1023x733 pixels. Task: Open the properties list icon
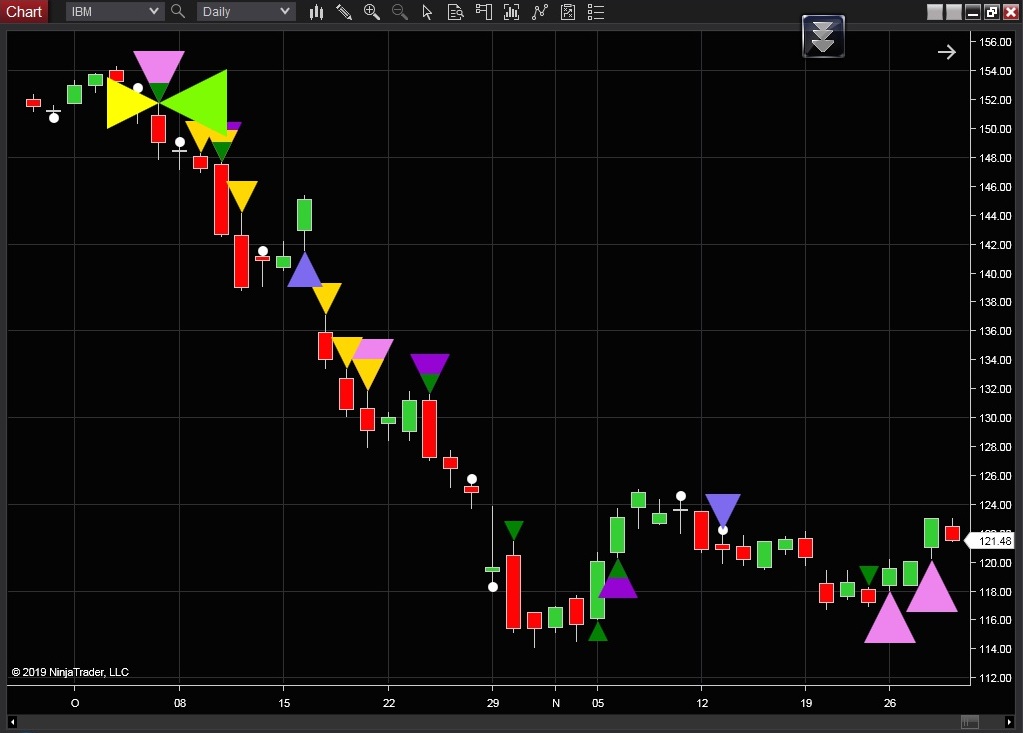(x=596, y=12)
